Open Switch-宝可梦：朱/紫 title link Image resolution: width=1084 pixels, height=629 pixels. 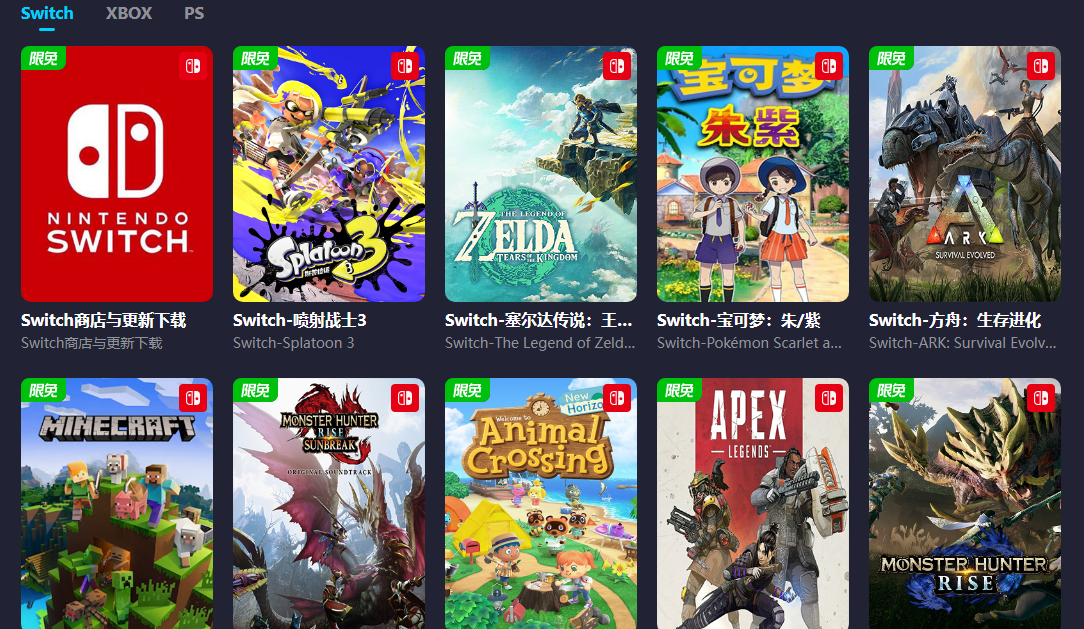coord(739,320)
